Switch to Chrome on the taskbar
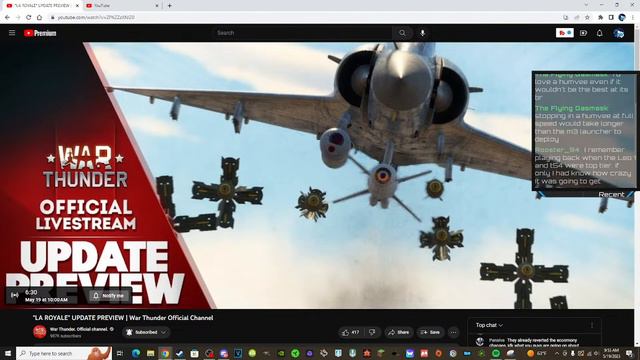640x360 pixels. [165, 353]
